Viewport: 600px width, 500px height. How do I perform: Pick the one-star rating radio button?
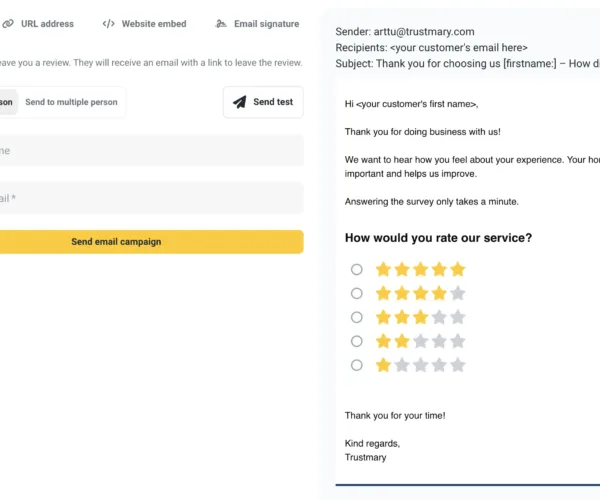point(357,365)
